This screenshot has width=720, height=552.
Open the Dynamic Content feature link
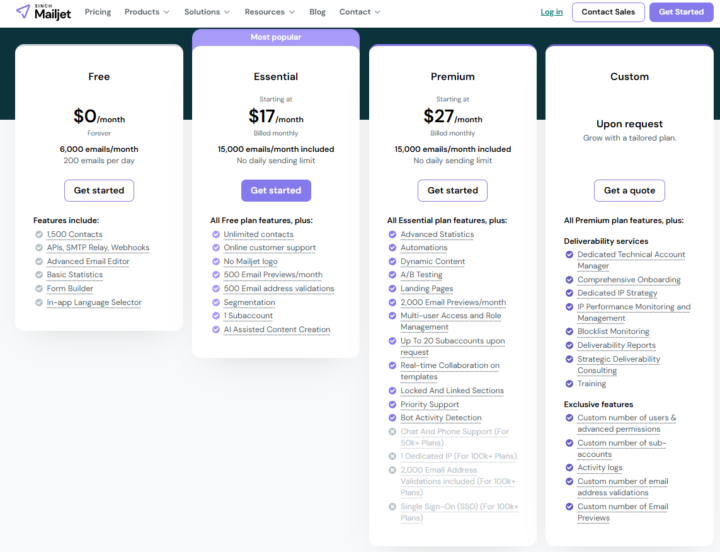tap(433, 261)
